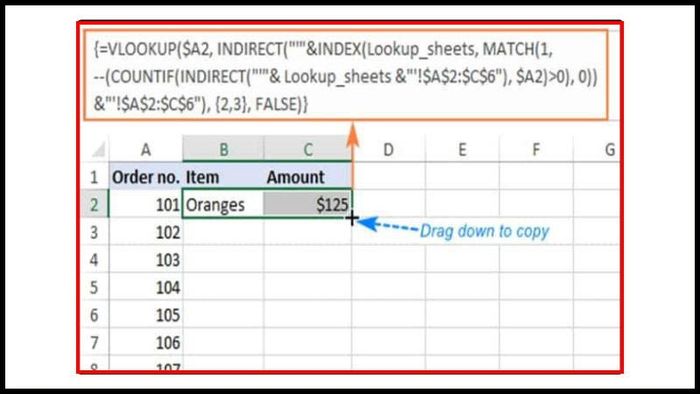Select row 2 header
This screenshot has height=394, width=700.
click(x=95, y=204)
